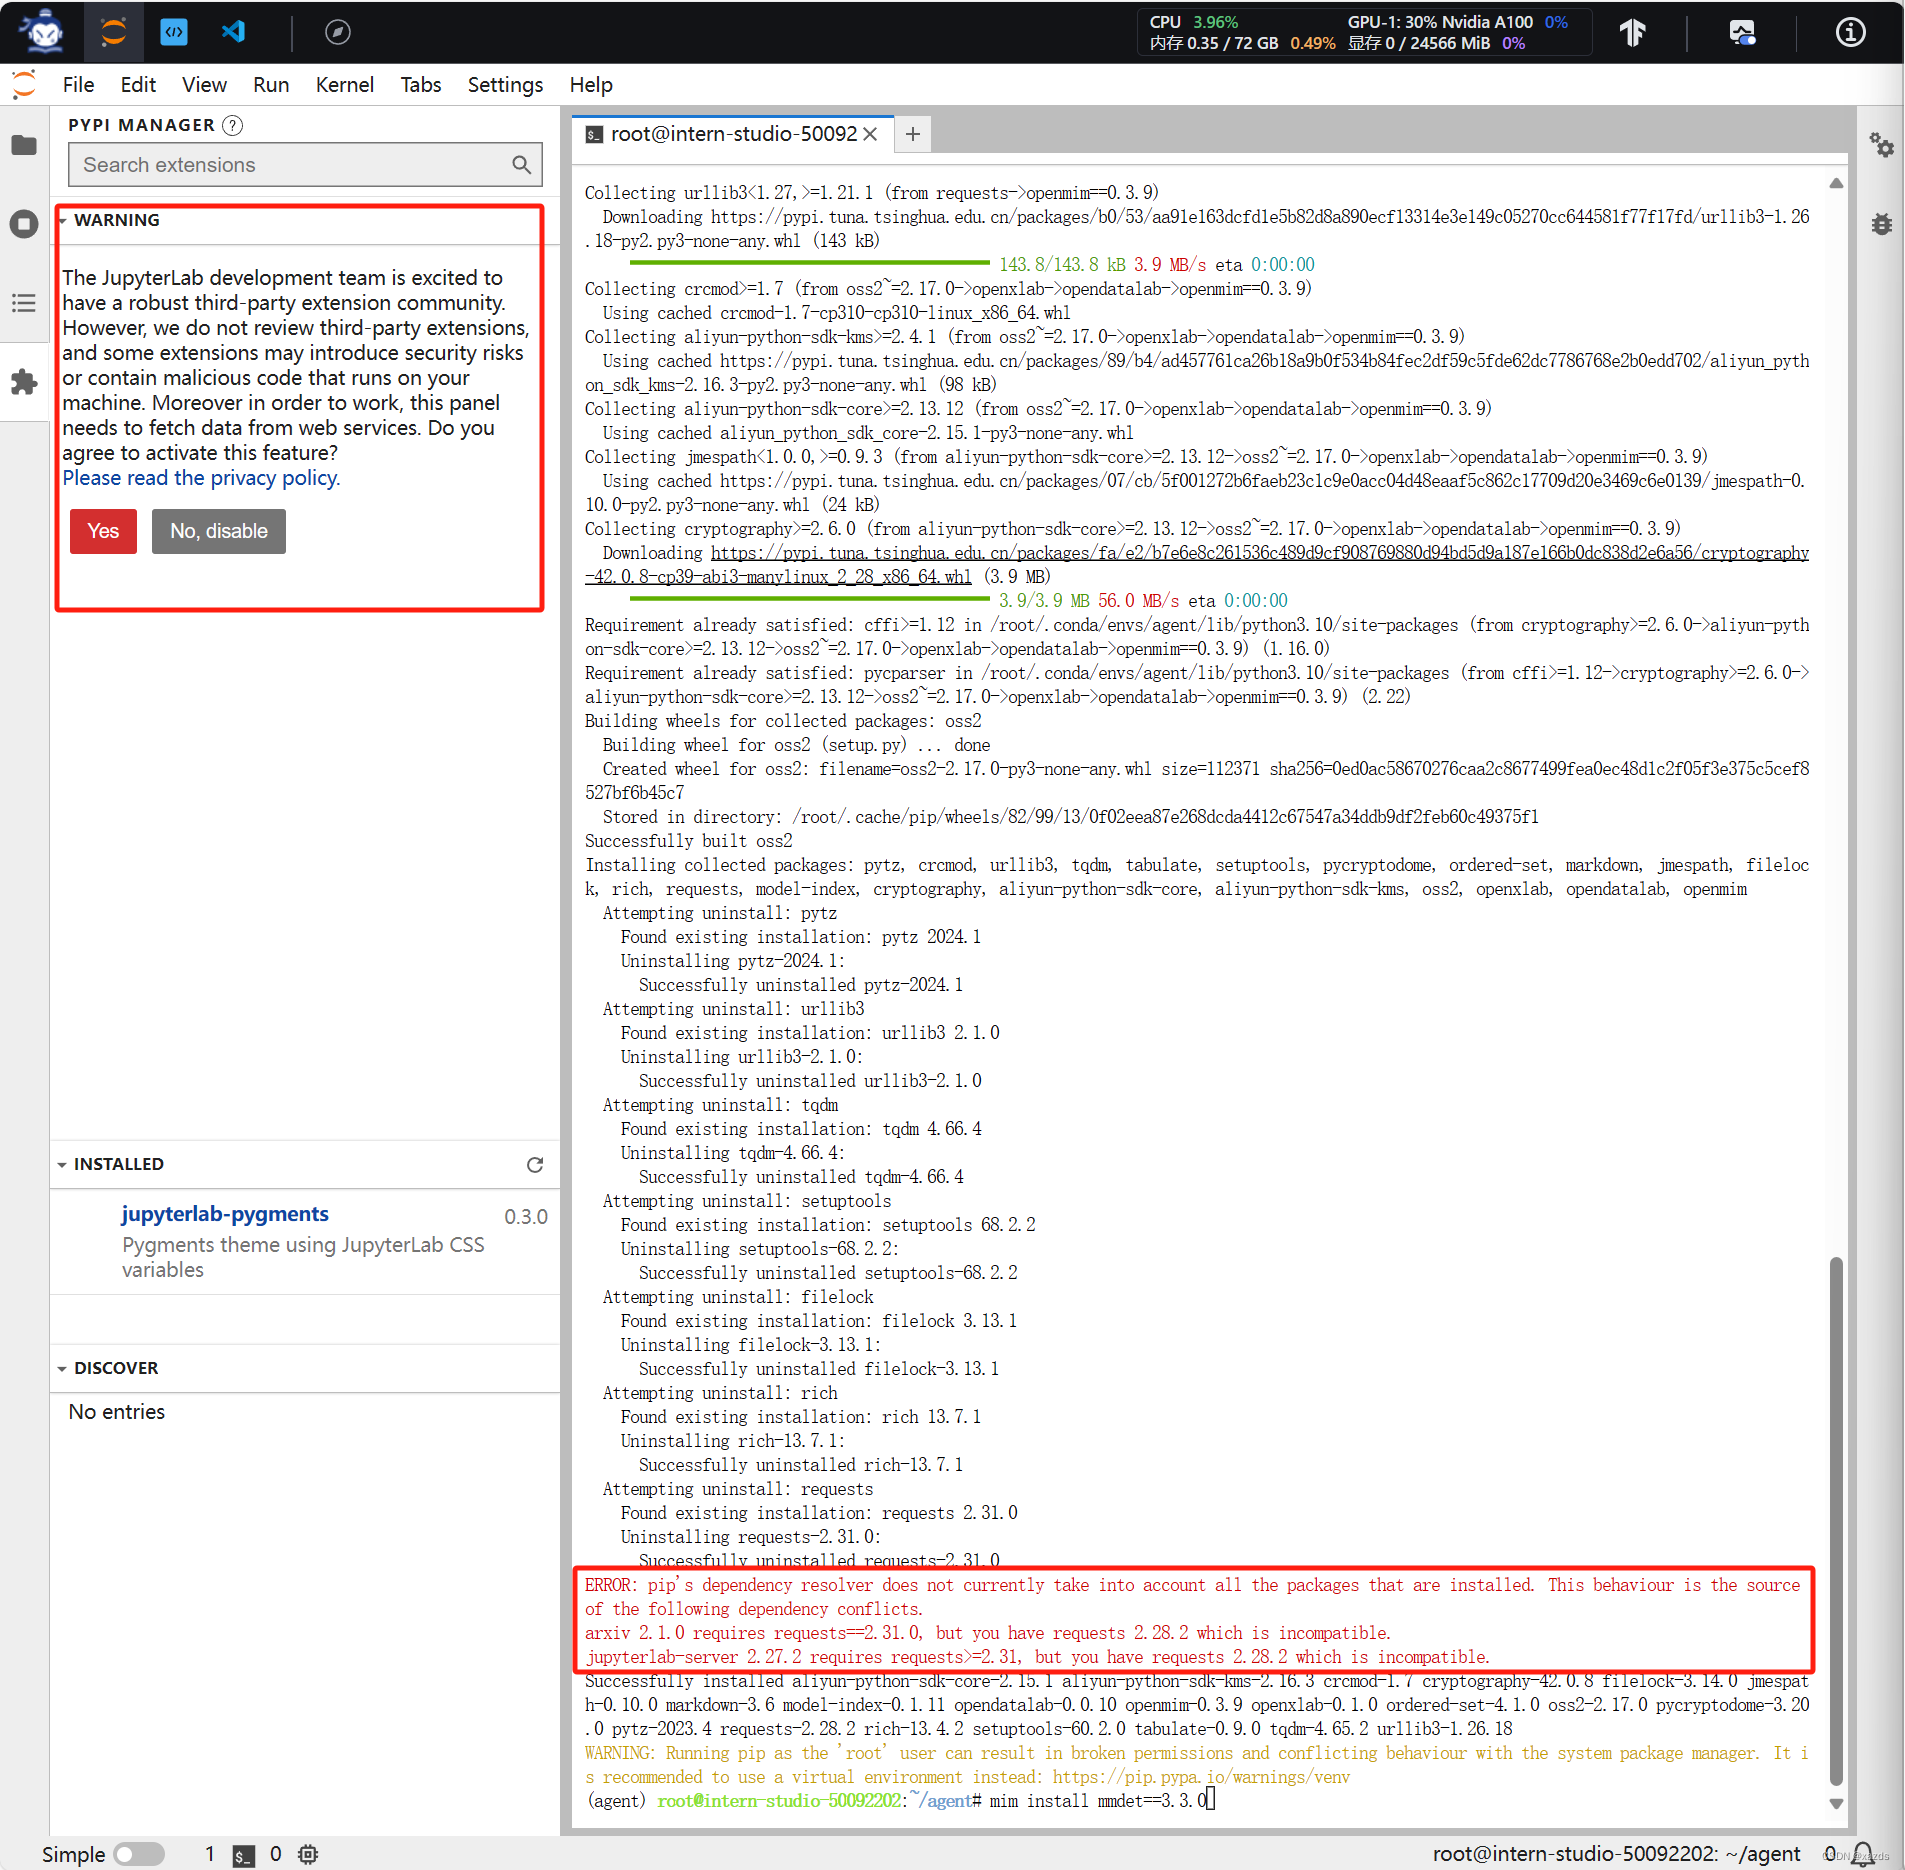Click the memory 0.35 / 72 GB indicator

[x=1213, y=44]
